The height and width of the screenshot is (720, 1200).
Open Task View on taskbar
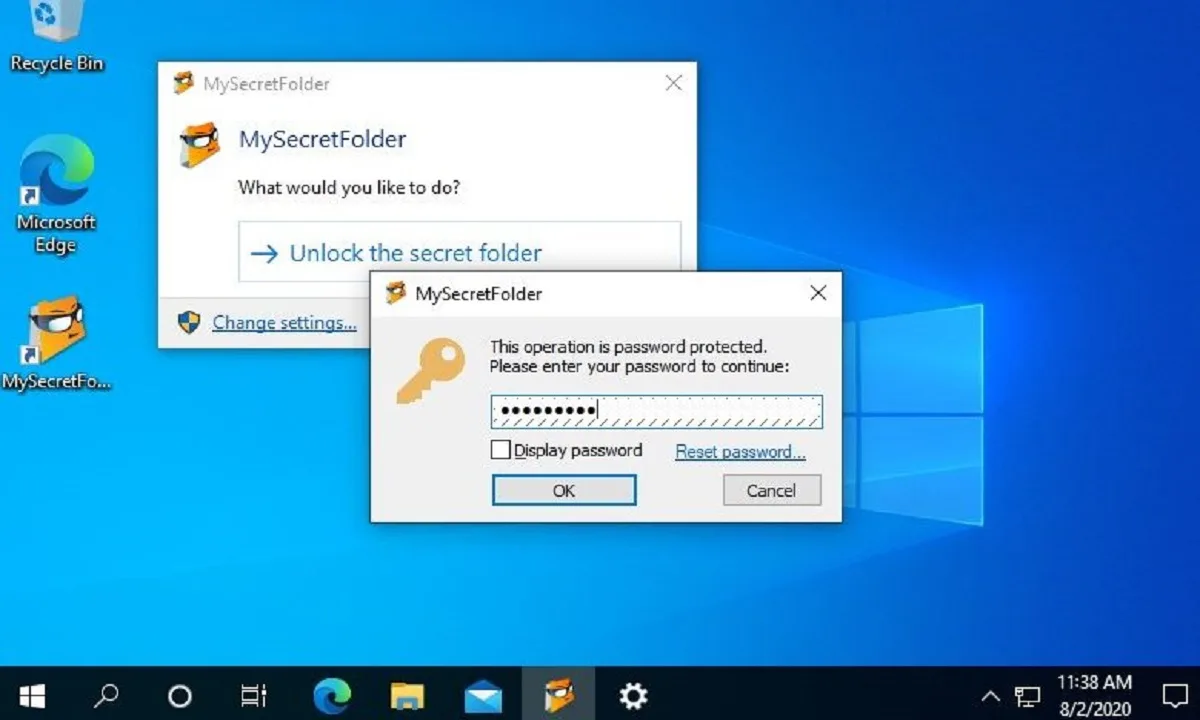point(254,695)
